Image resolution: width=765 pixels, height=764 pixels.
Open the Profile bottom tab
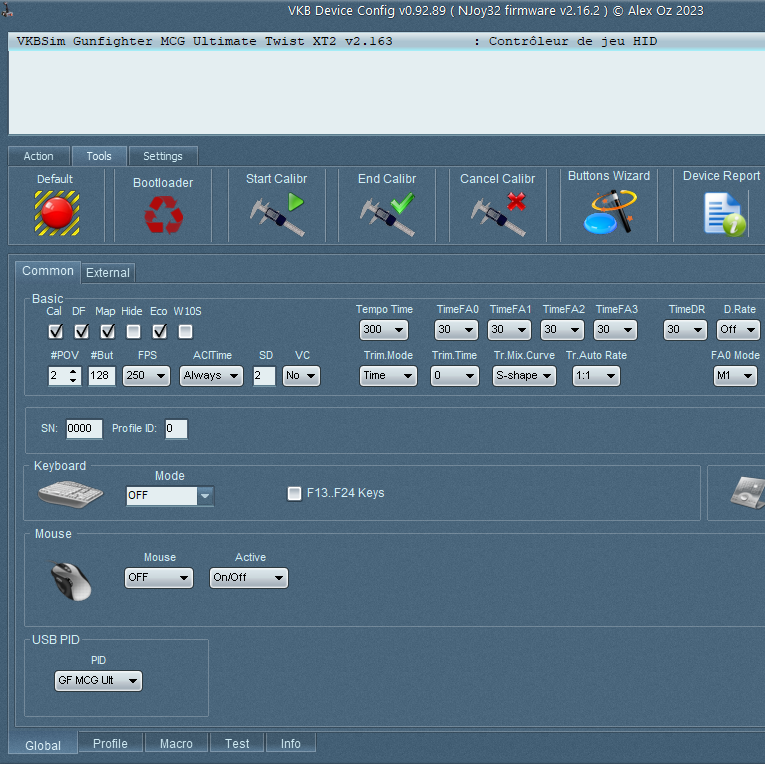point(110,744)
